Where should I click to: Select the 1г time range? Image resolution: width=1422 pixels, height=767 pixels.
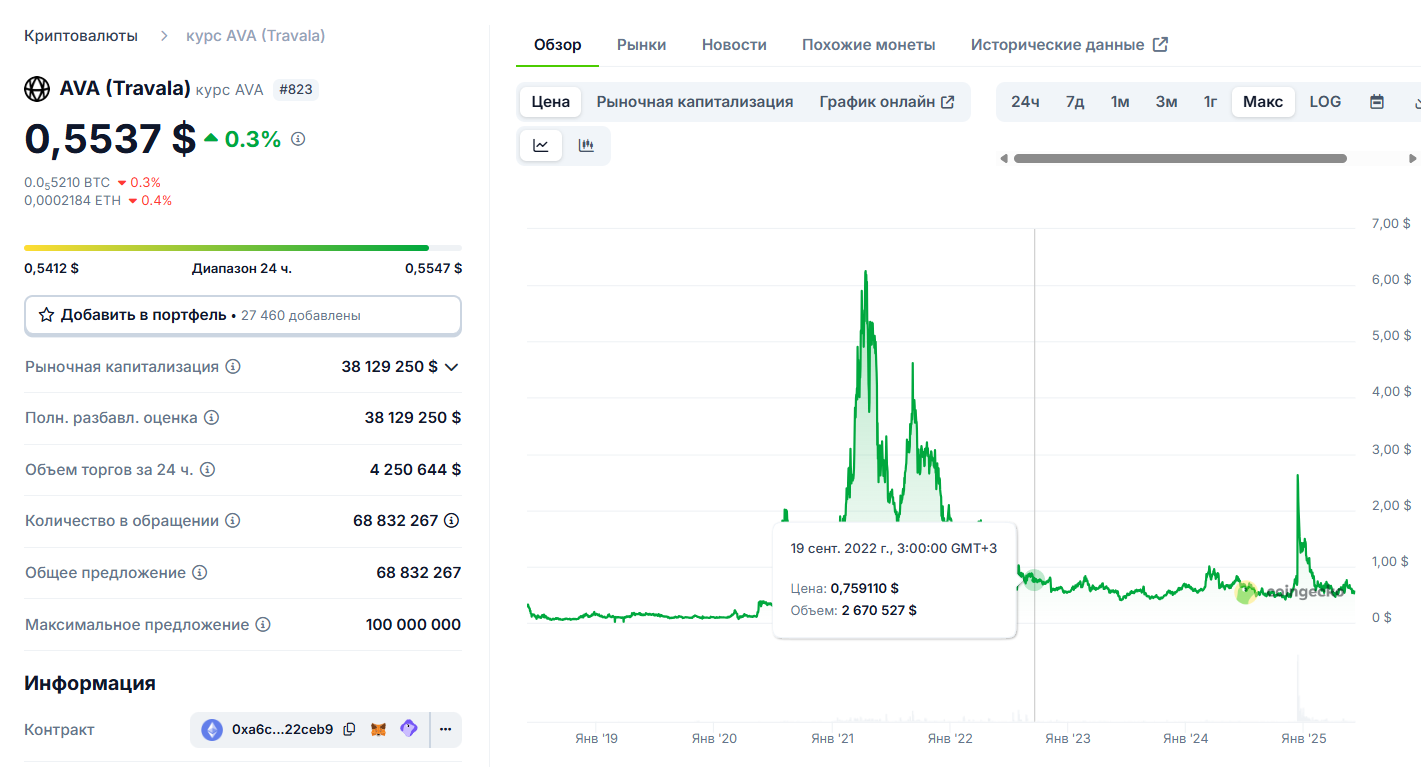tap(1210, 102)
